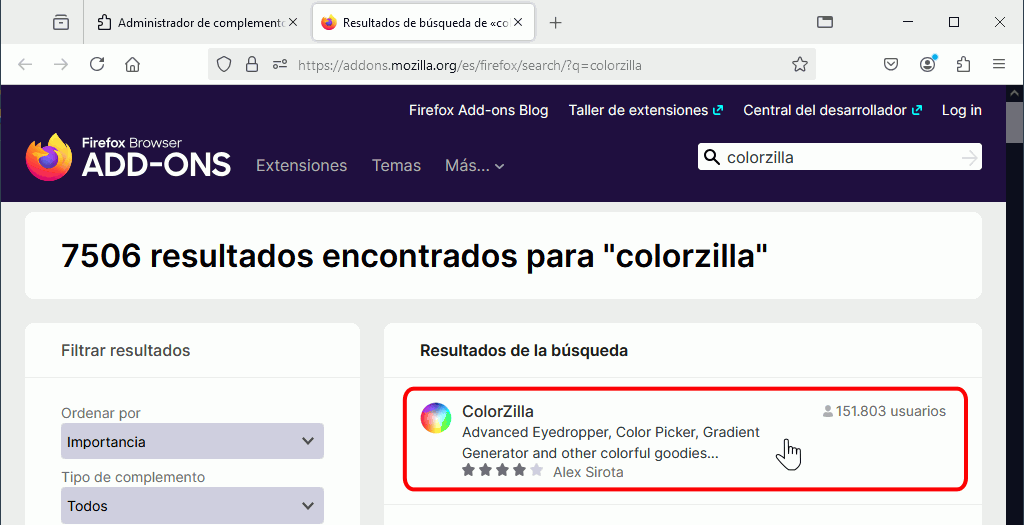The image size is (1024, 525).
Task: Open Firefox View tab list icon
Action: 61,22
